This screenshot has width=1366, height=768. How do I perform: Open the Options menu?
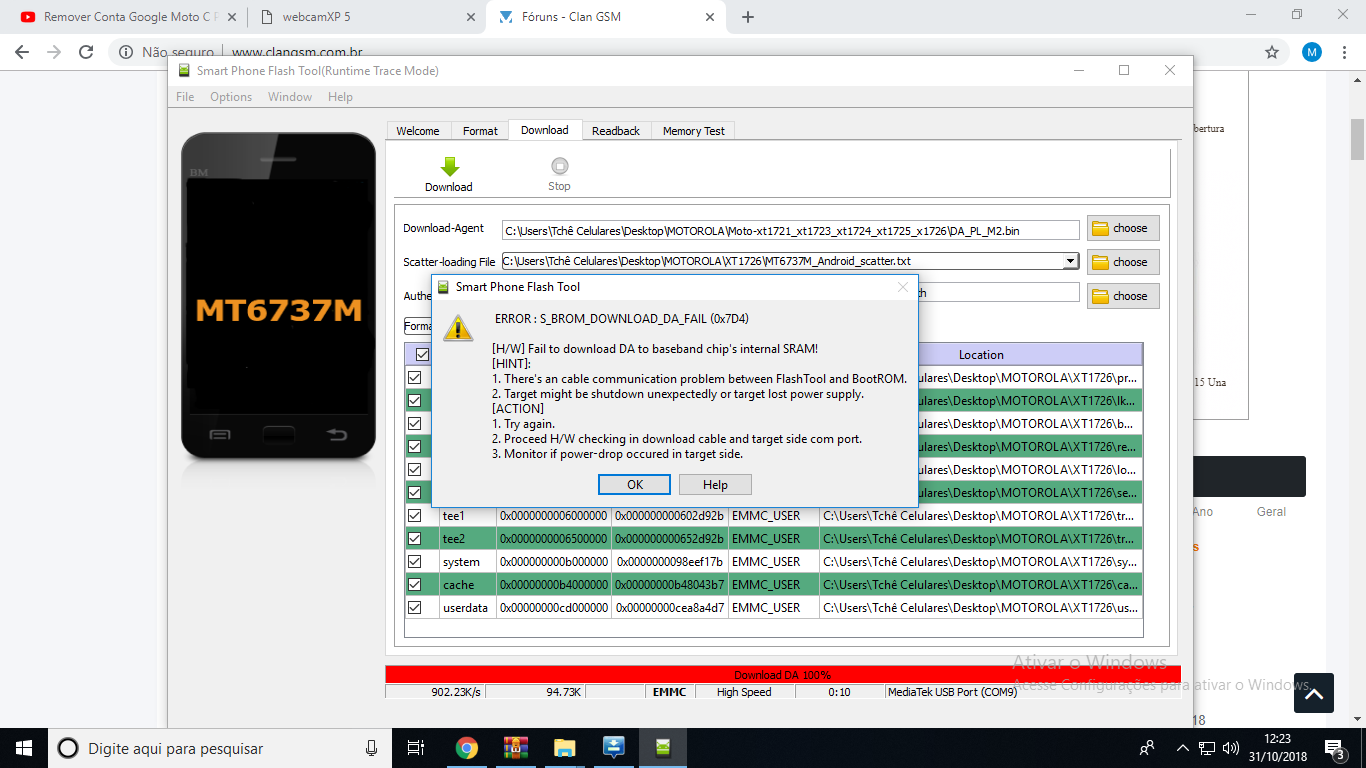tap(231, 97)
